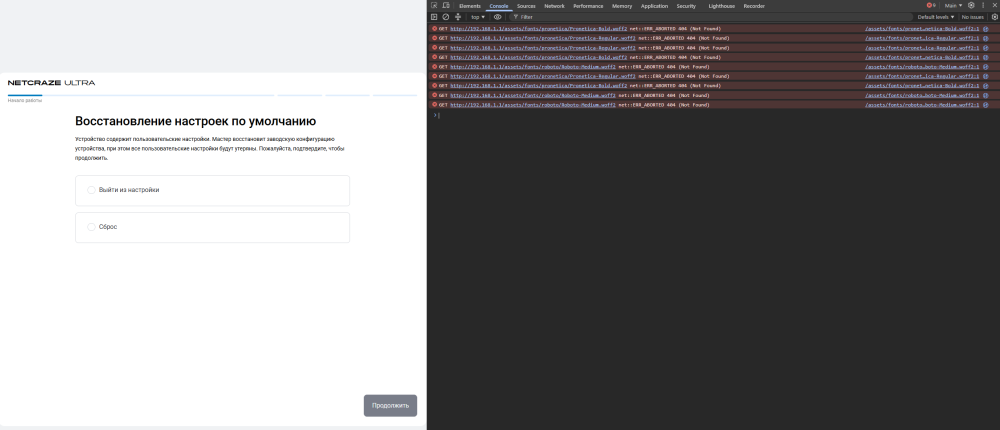Show the console sidebar panel icon
Screen dimensions: 1000x430
434,17
